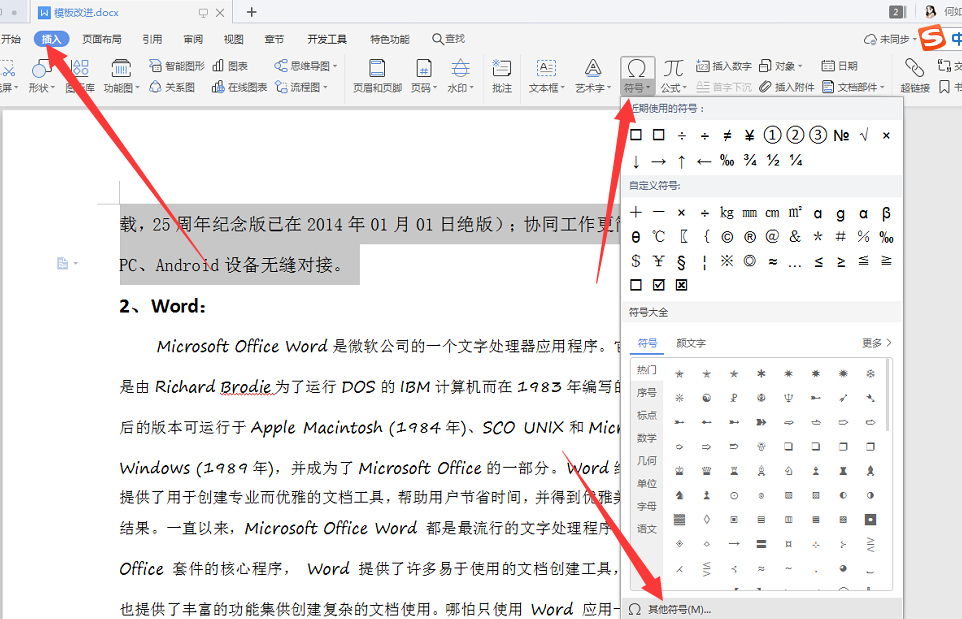Insert the № numero symbol
Image resolution: width=962 pixels, height=619 pixels.
coord(841,135)
